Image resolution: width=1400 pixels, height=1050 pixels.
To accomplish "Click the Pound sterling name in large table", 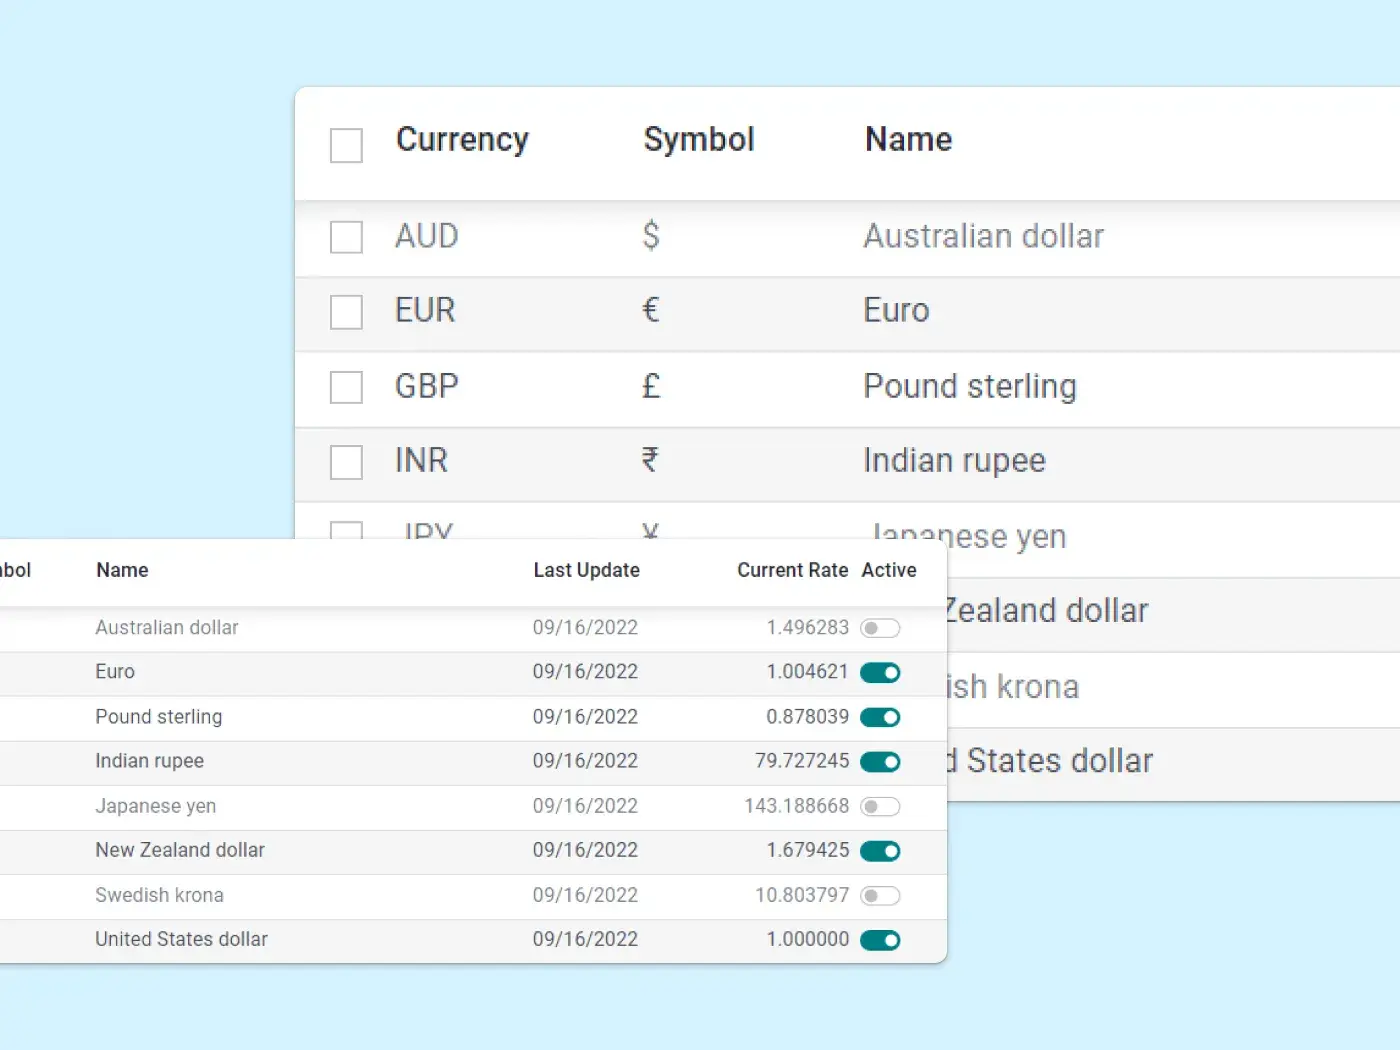I will (969, 386).
